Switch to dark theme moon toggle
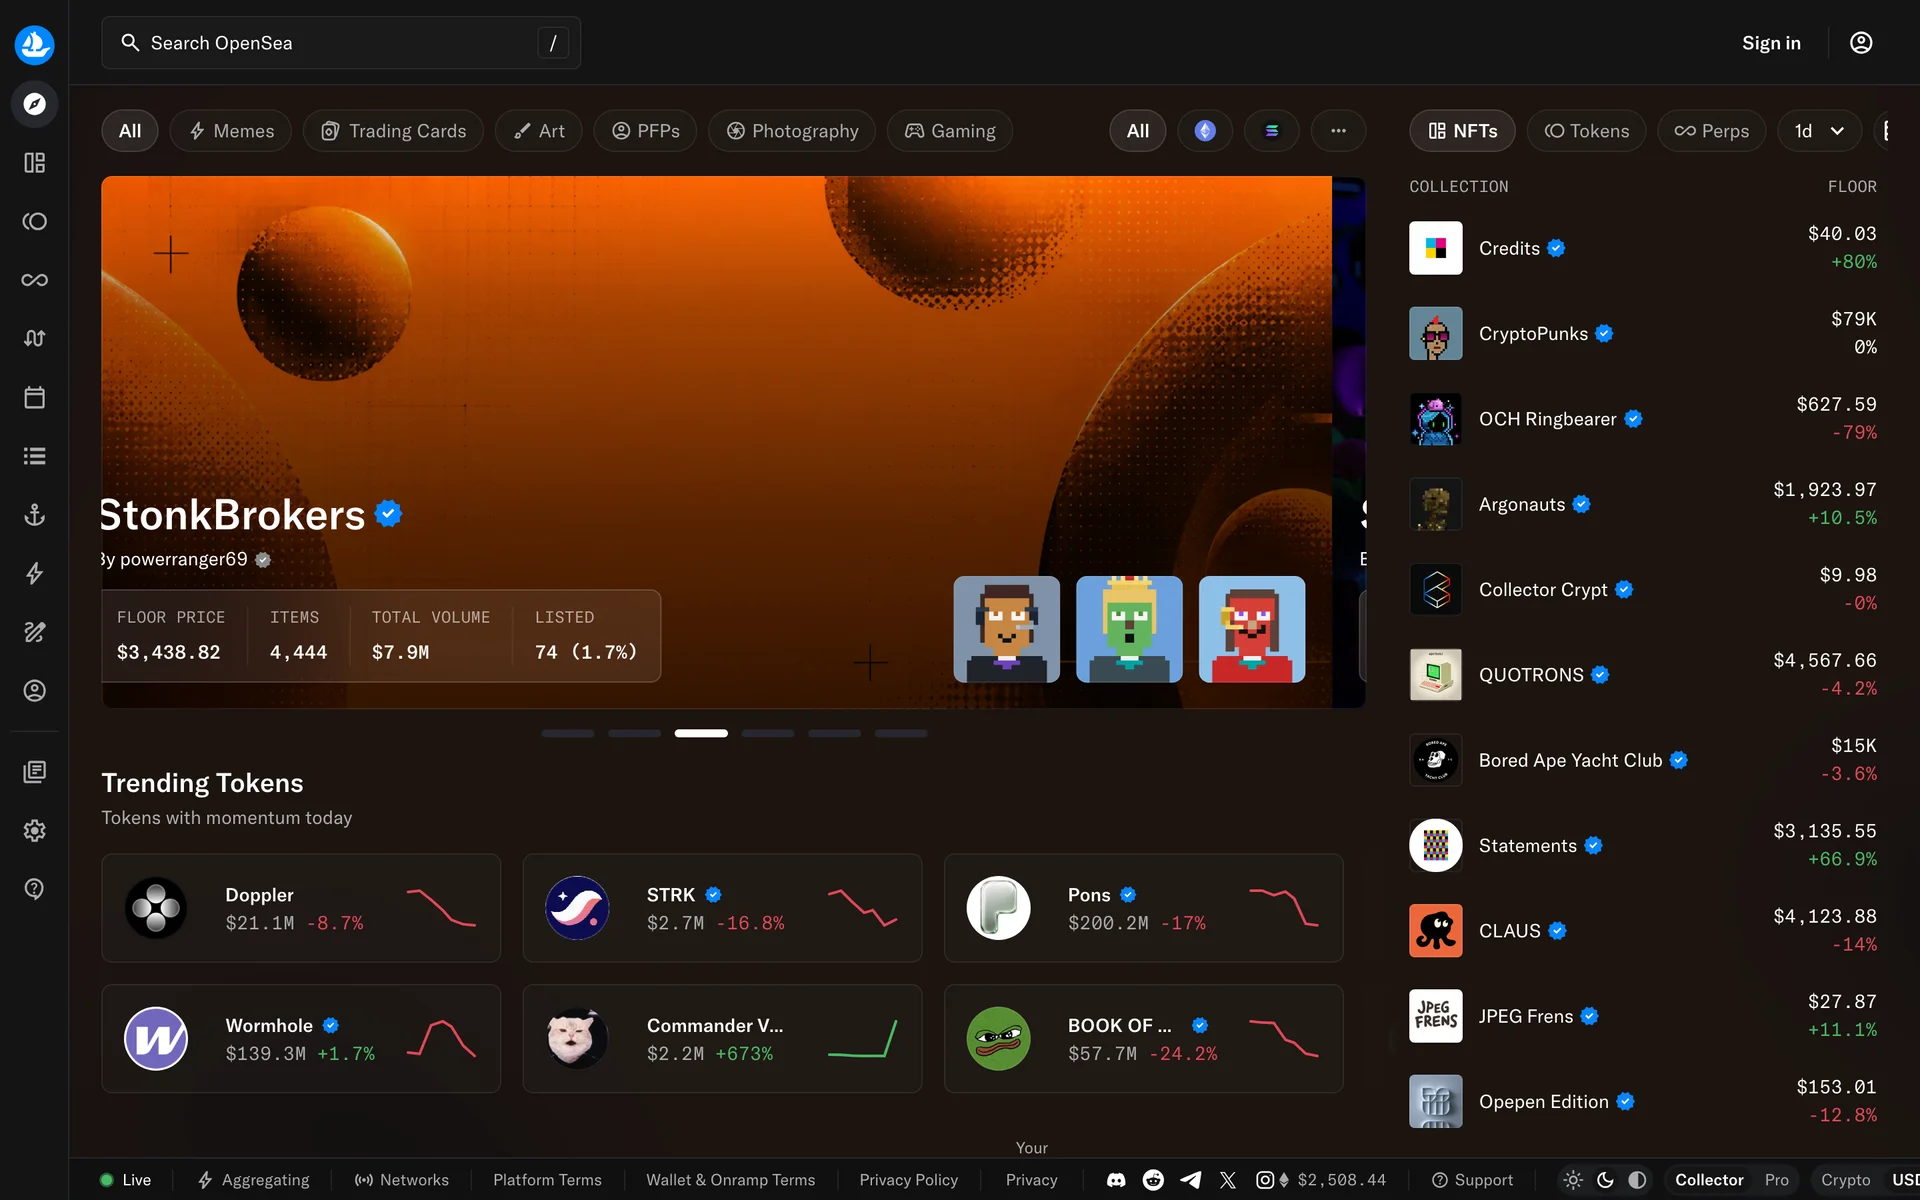 click(x=1605, y=1180)
